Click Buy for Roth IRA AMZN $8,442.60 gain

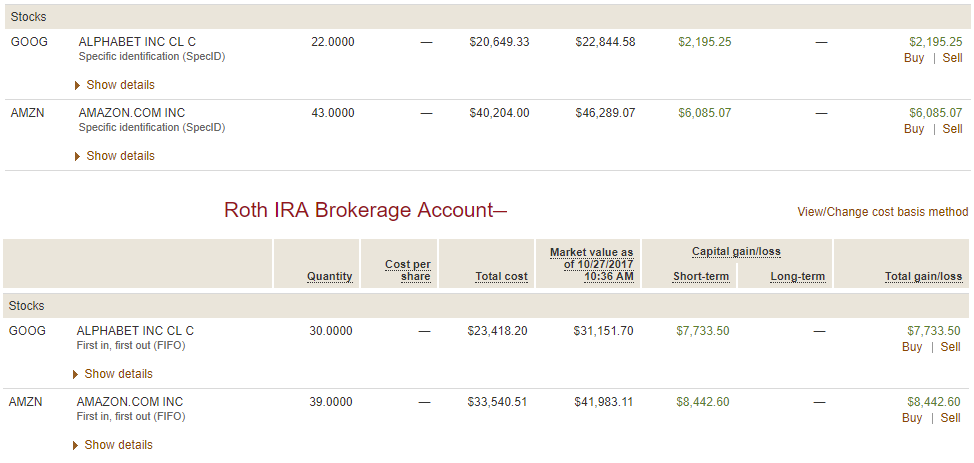(912, 418)
